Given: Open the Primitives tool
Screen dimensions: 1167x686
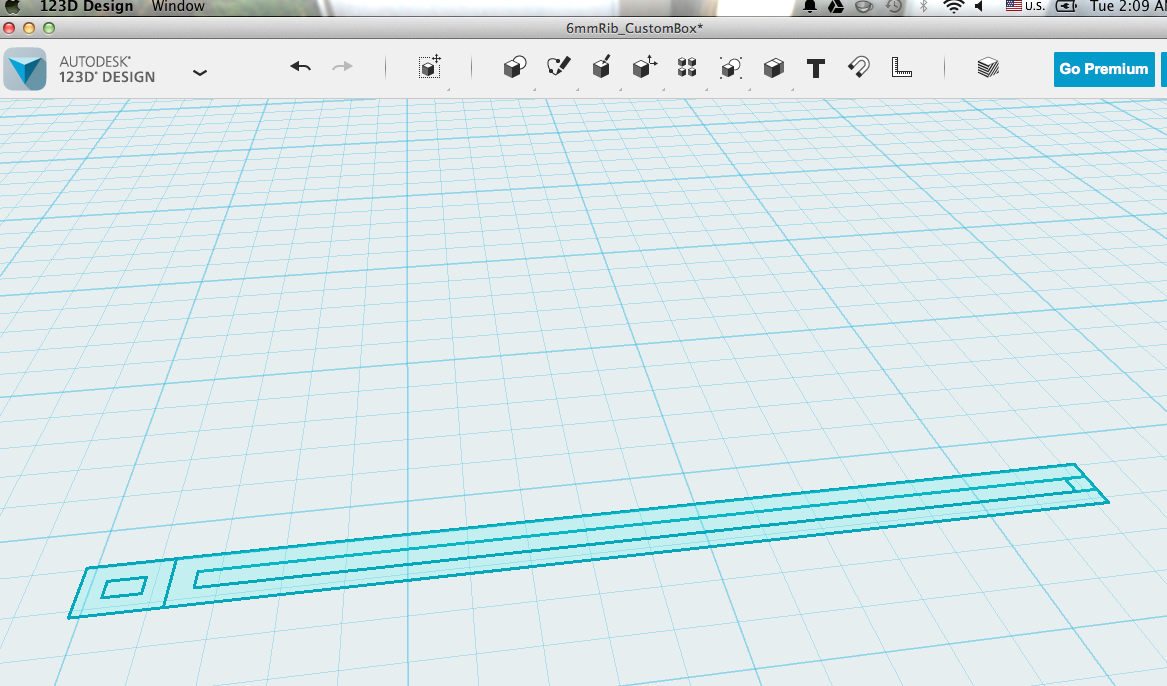Looking at the screenshot, I should (515, 68).
